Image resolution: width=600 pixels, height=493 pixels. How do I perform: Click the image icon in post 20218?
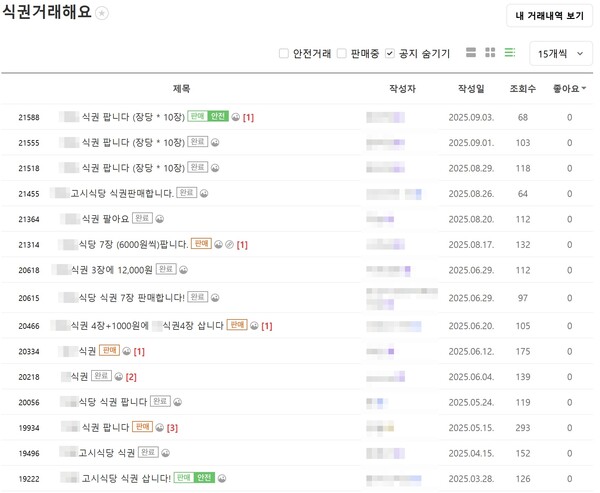pos(119,377)
